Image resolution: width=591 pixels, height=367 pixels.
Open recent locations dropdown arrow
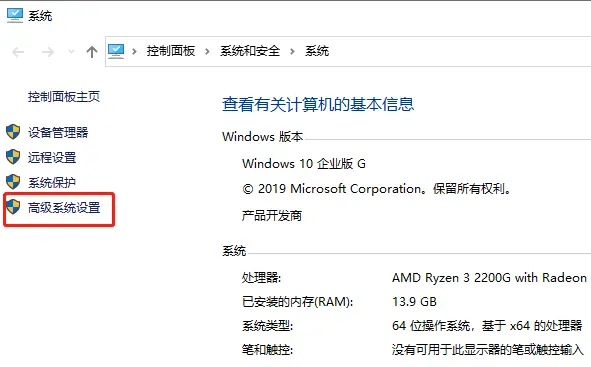tap(71, 52)
